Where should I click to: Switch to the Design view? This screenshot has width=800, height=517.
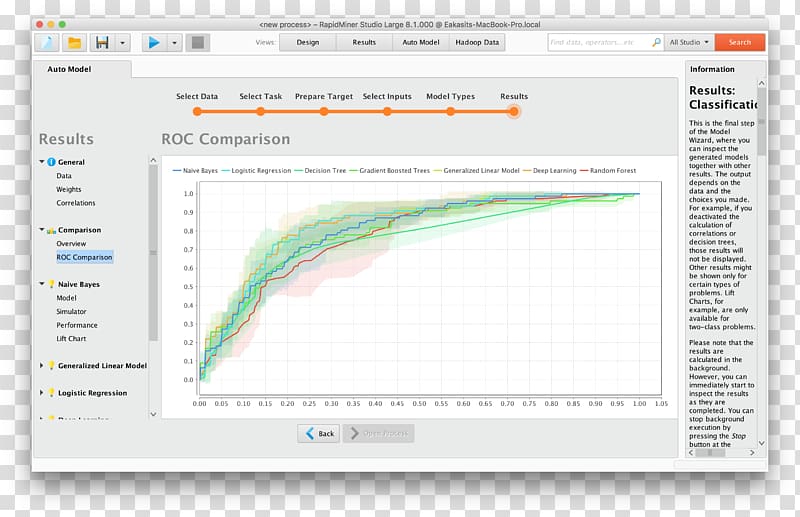308,42
